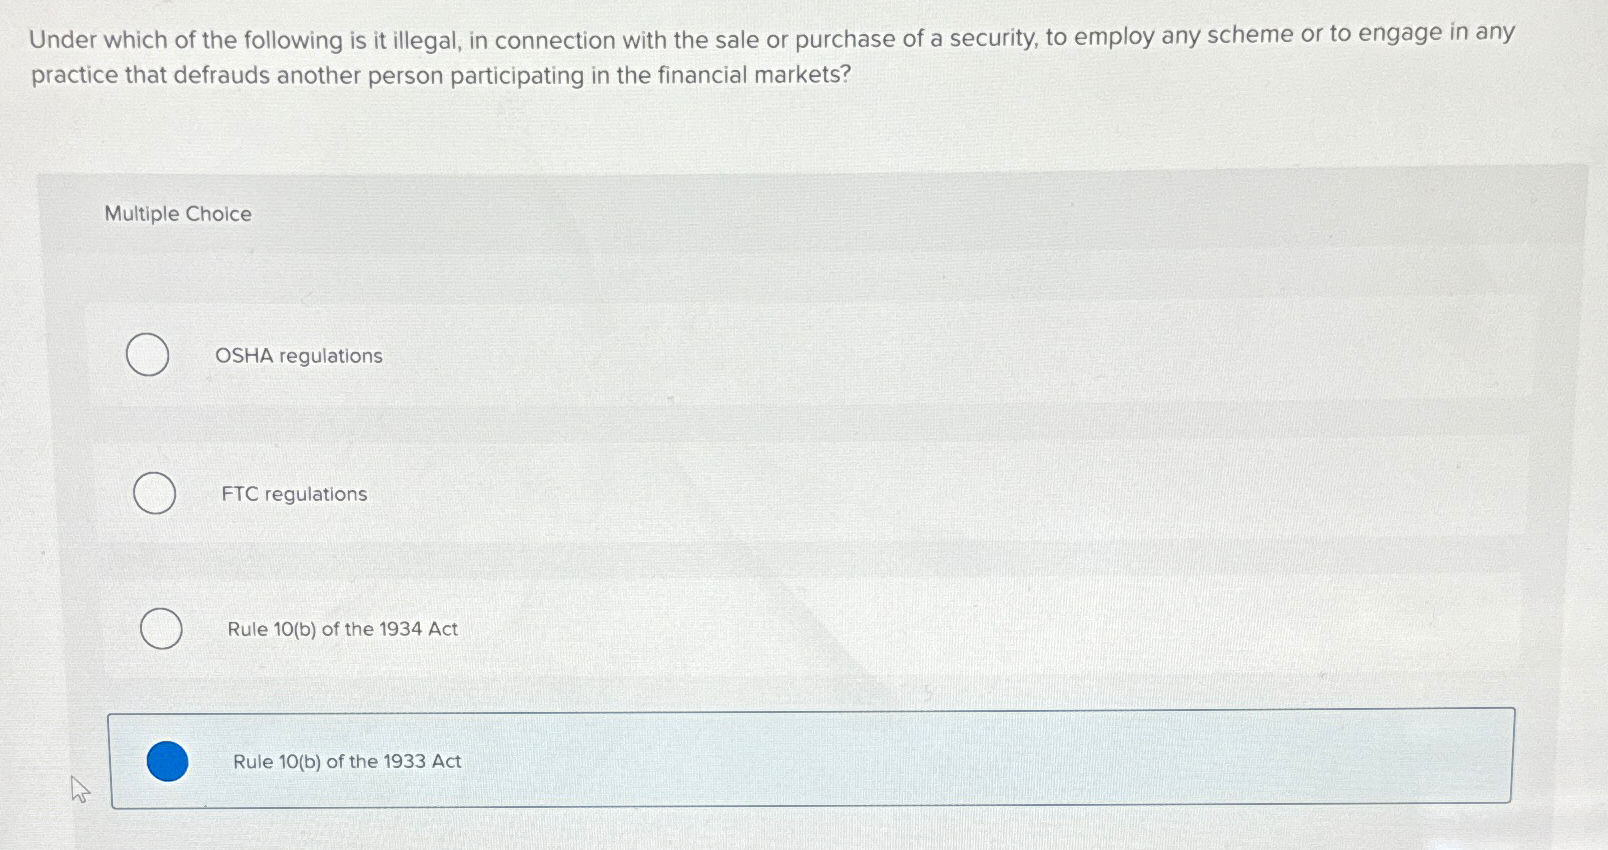Click the Multiple Choice heading
The image size is (1608, 850).
point(178,213)
